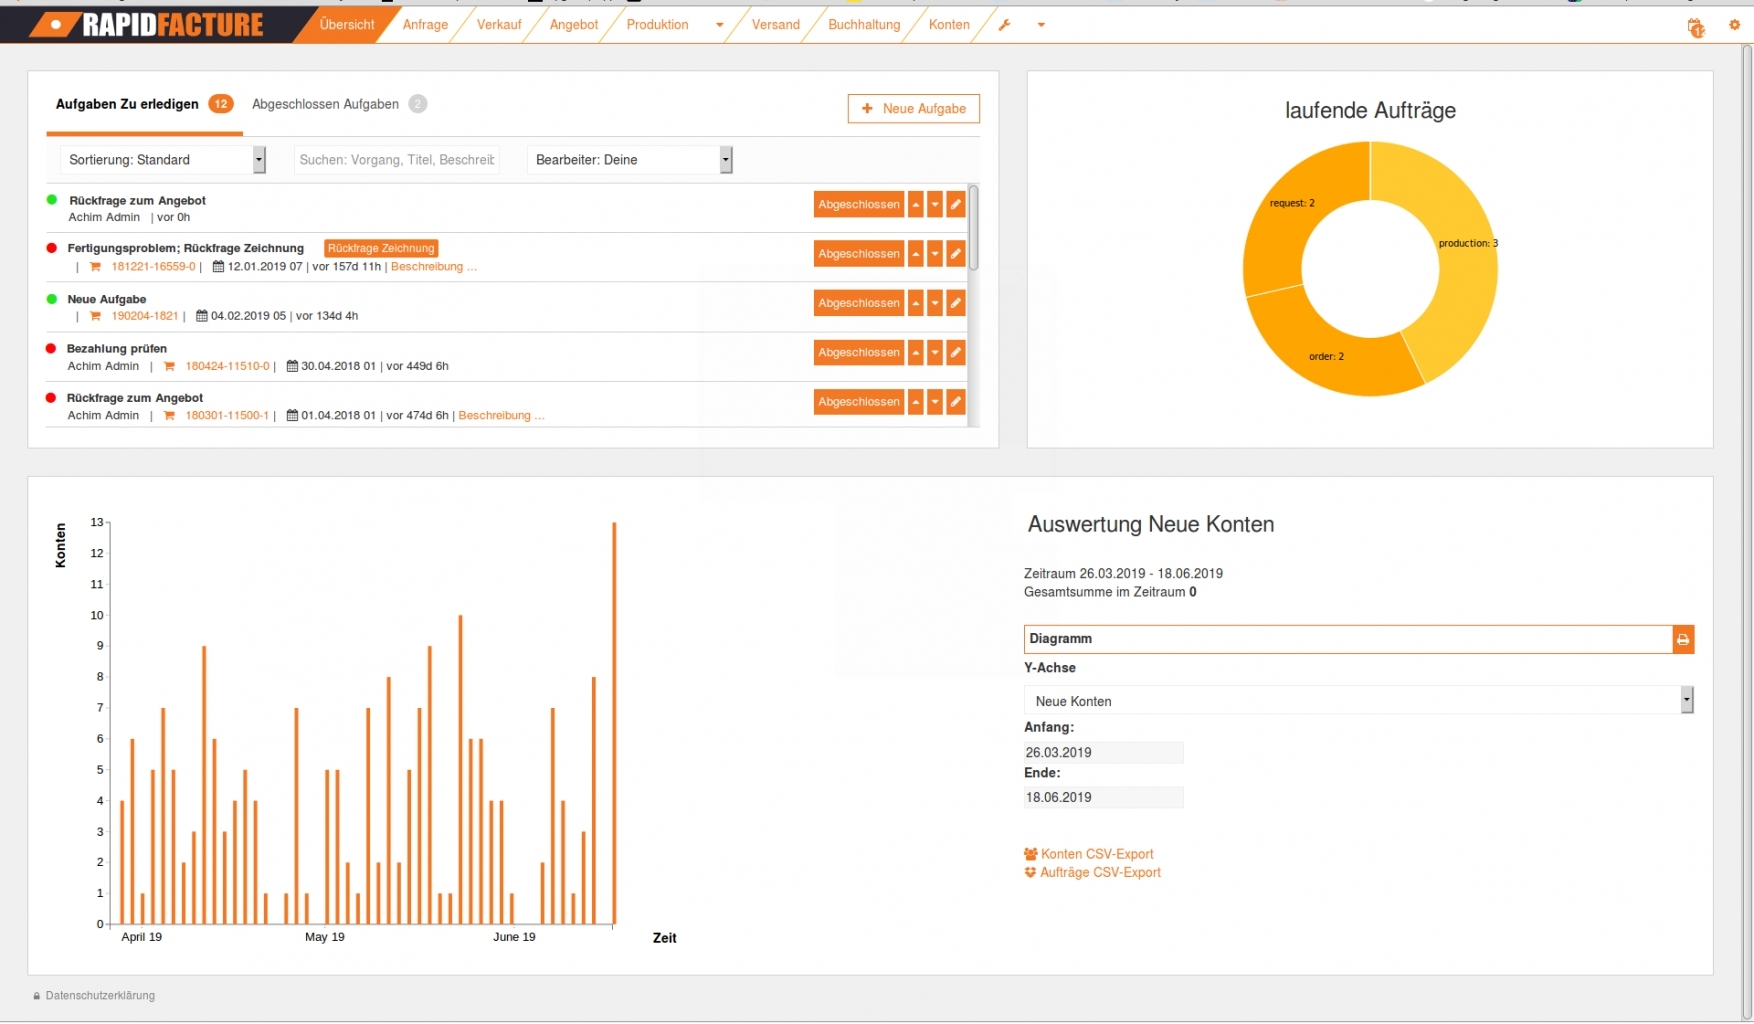
Task: Download the Aufträge CSV-Export
Action: (1093, 873)
